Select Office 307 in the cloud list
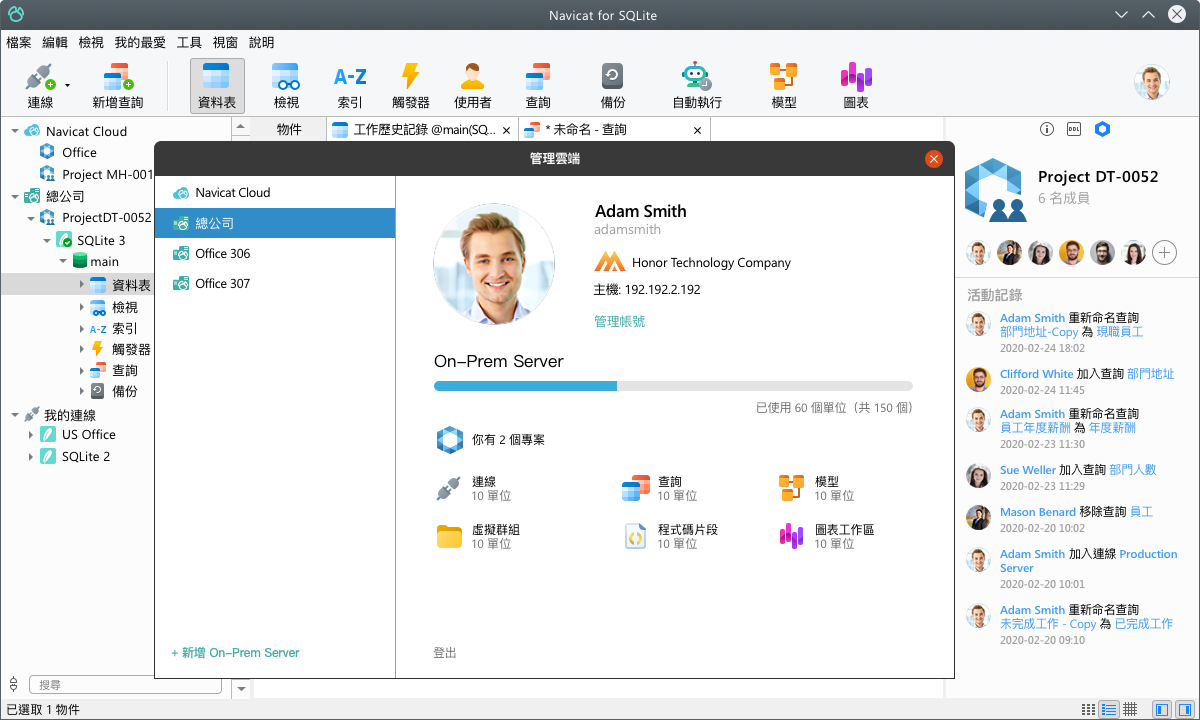This screenshot has height=720, width=1200. coord(275,283)
